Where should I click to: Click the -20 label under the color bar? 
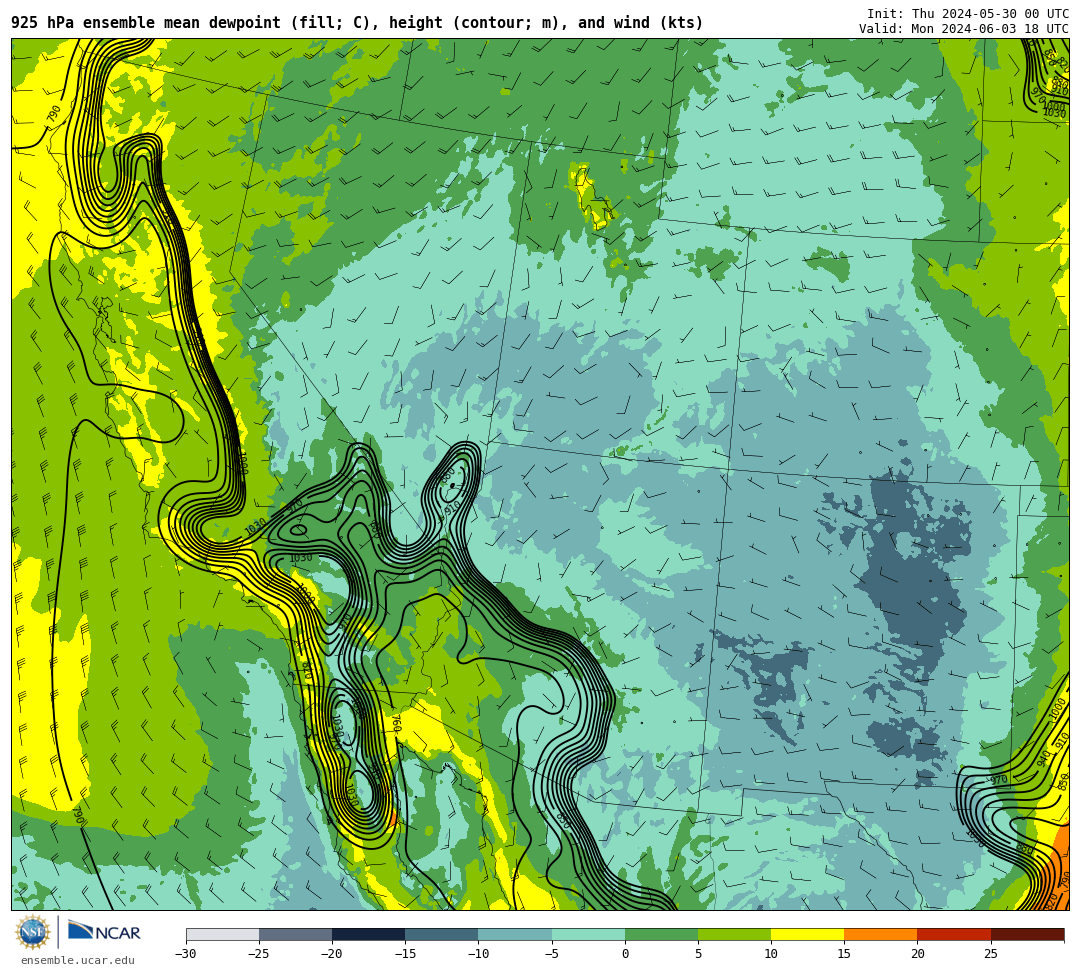coord(332,954)
